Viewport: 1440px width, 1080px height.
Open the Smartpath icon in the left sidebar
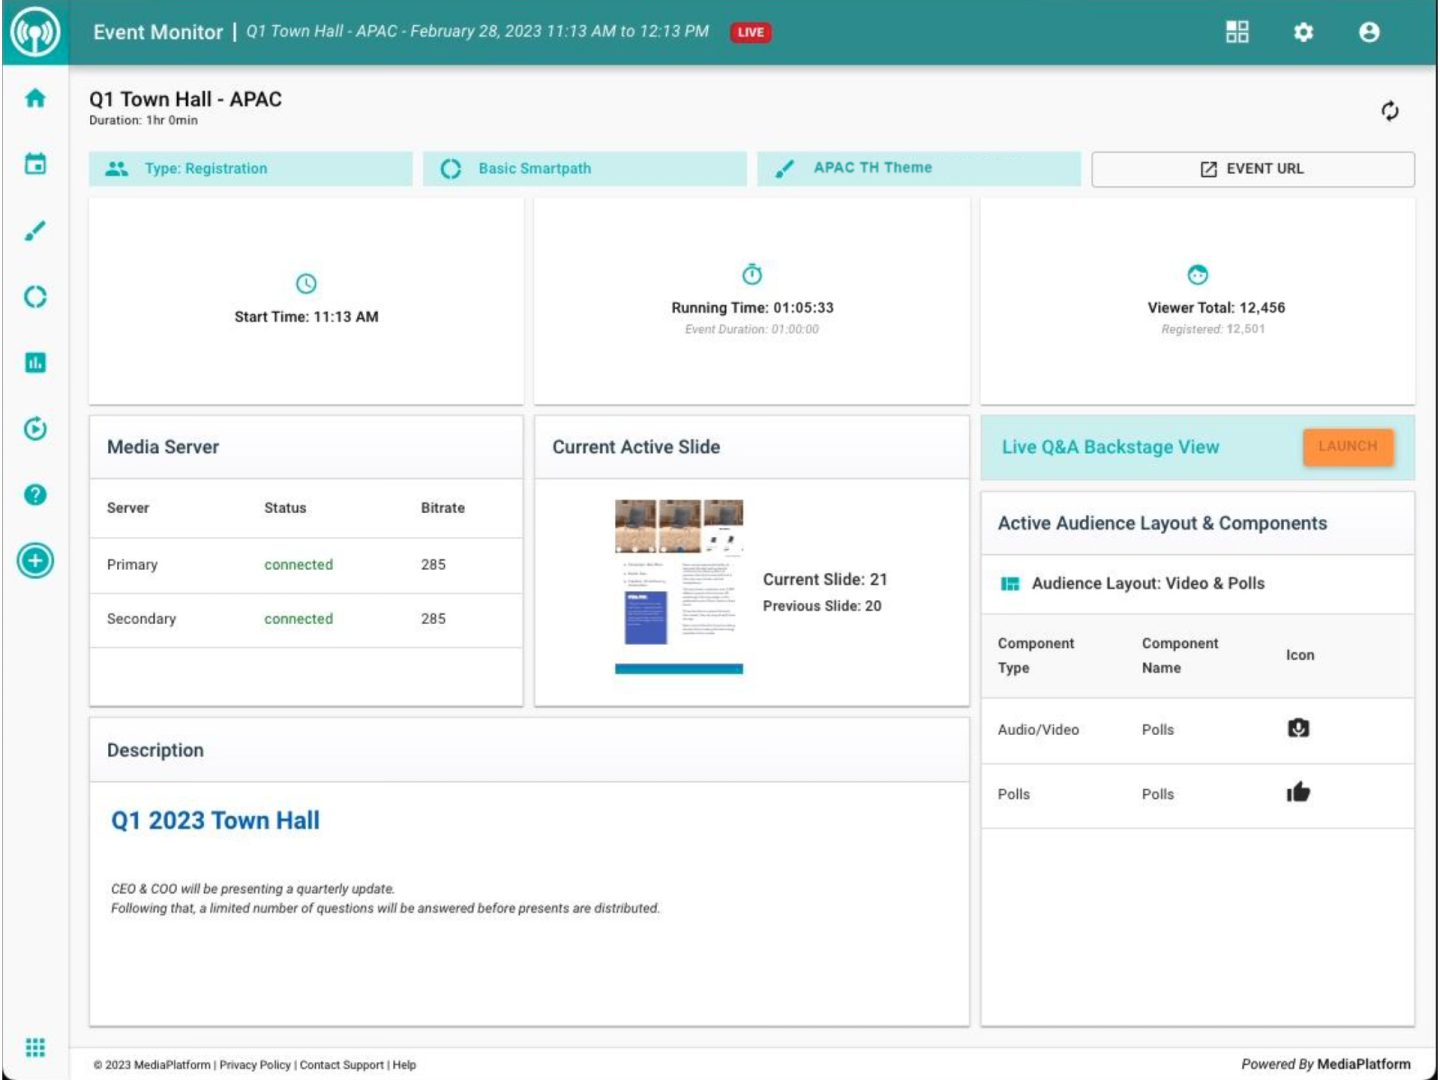[36, 296]
